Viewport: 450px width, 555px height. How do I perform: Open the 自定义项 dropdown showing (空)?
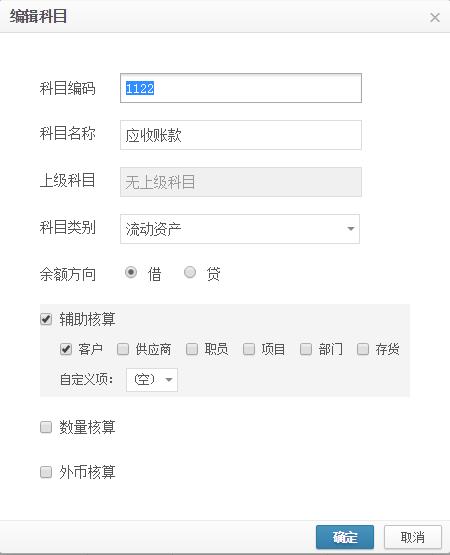tap(152, 380)
